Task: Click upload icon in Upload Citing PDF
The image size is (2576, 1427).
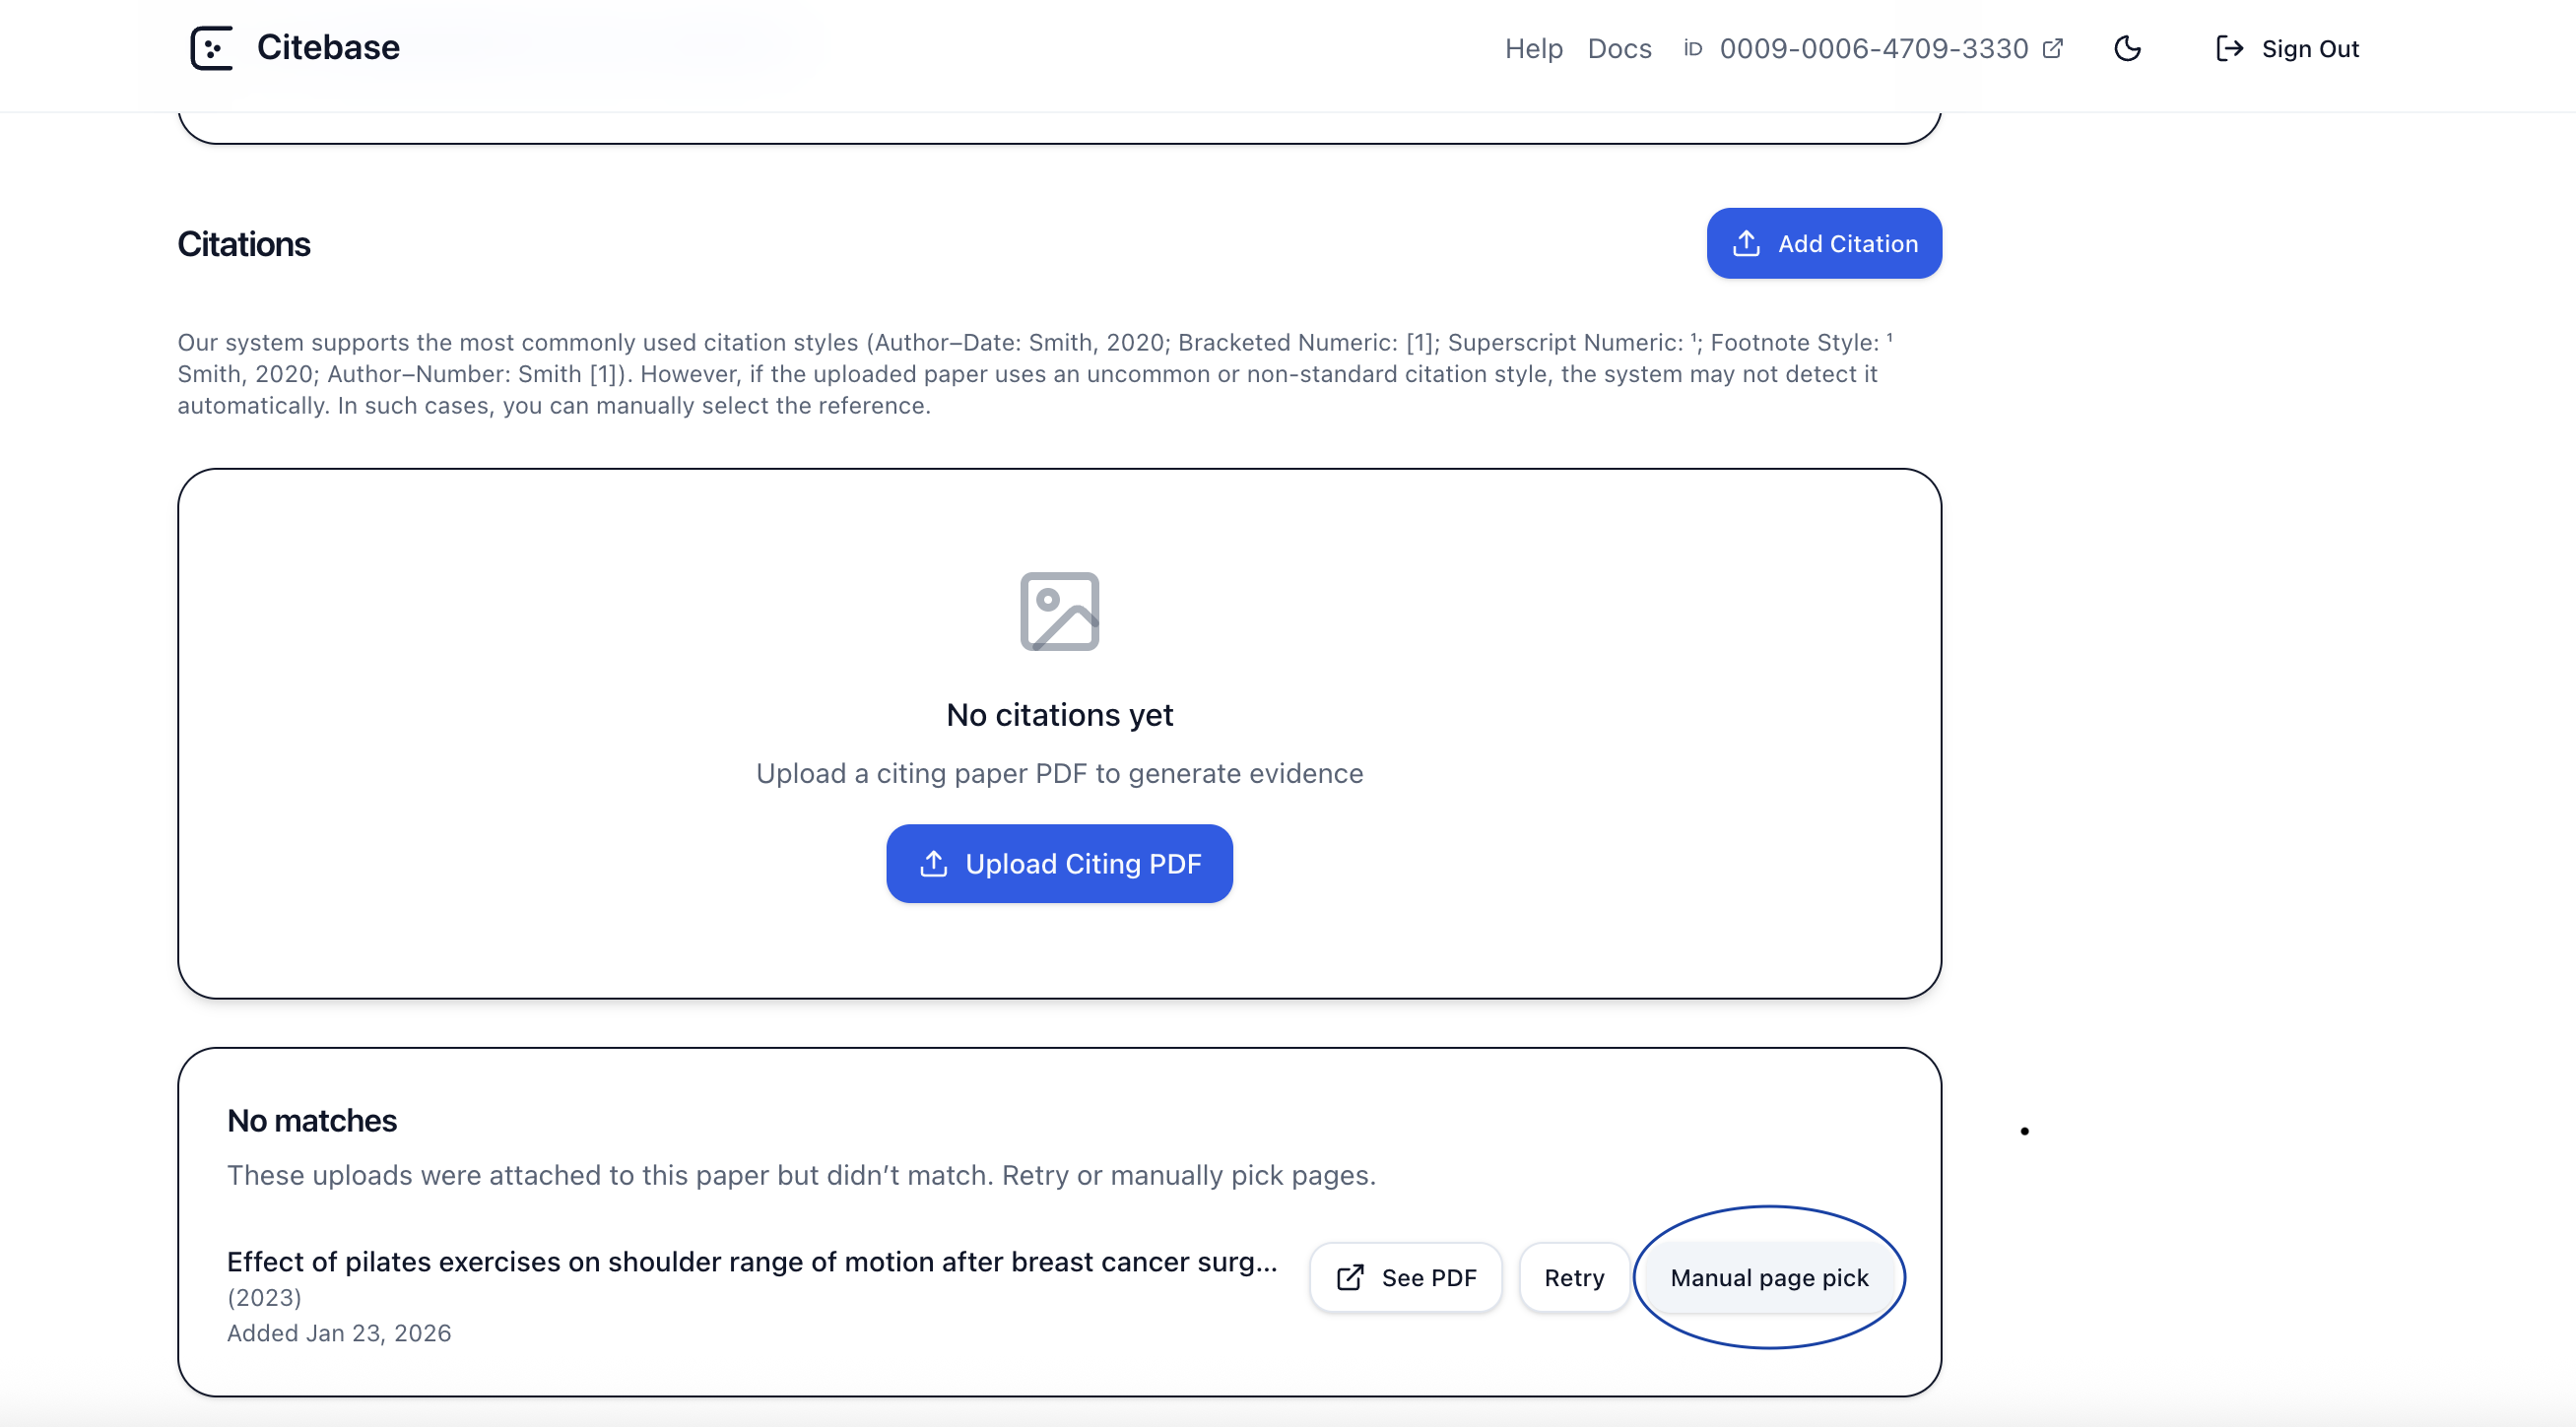Action: click(933, 863)
